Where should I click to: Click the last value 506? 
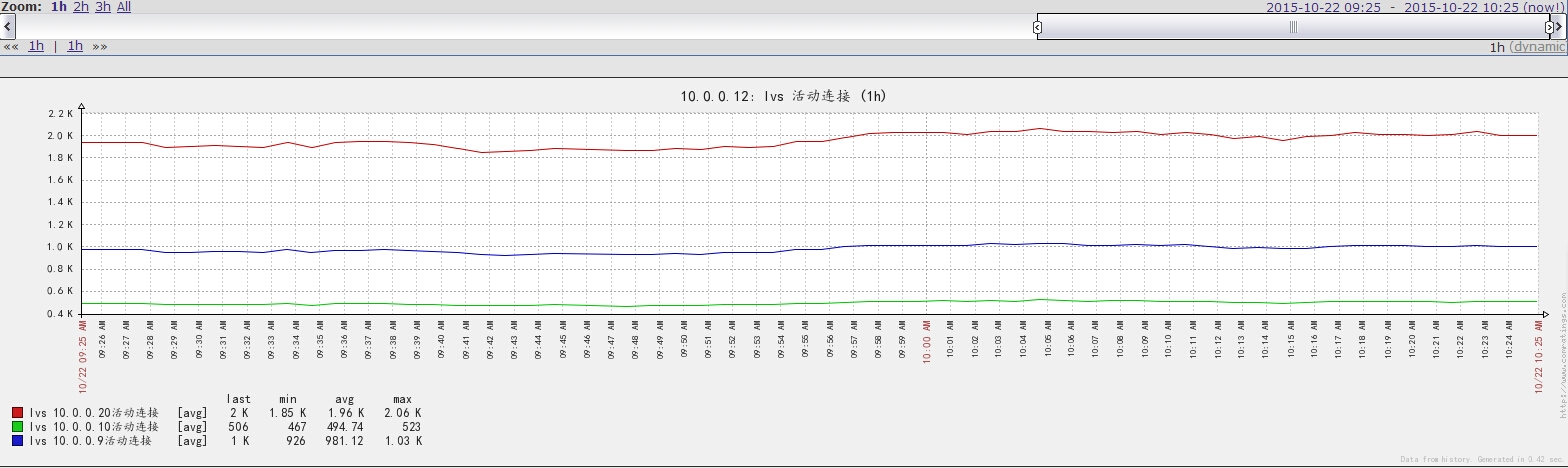[x=240, y=426]
